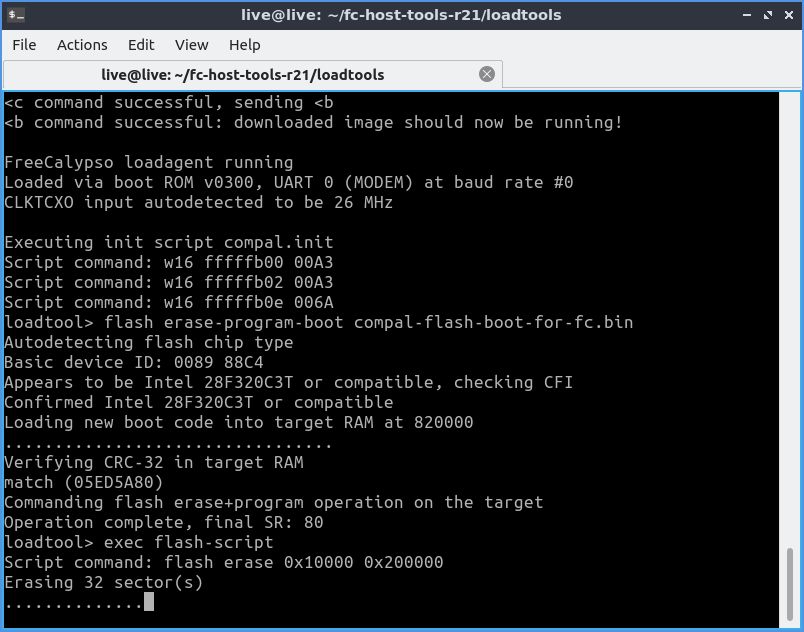Screen dimensions: 804x632
Task: Open the File menu
Action: click(x=24, y=45)
